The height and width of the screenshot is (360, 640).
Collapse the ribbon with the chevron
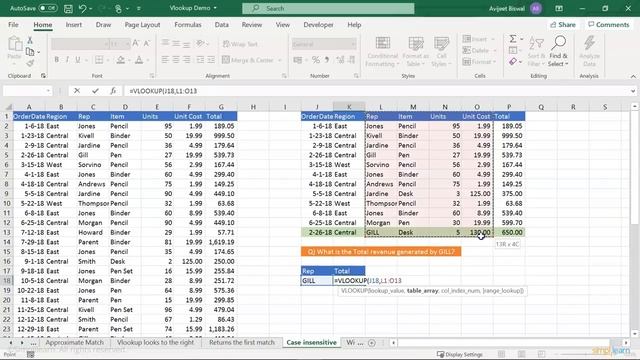pos(633,76)
